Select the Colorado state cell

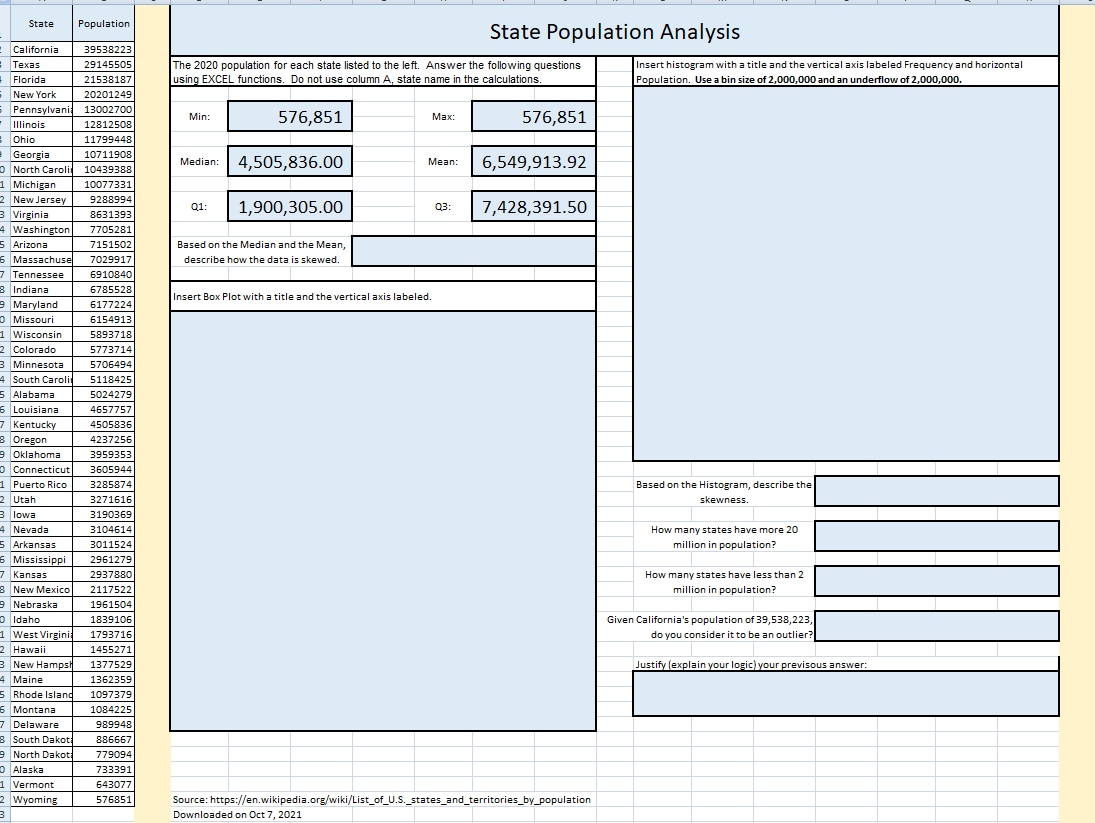point(41,350)
